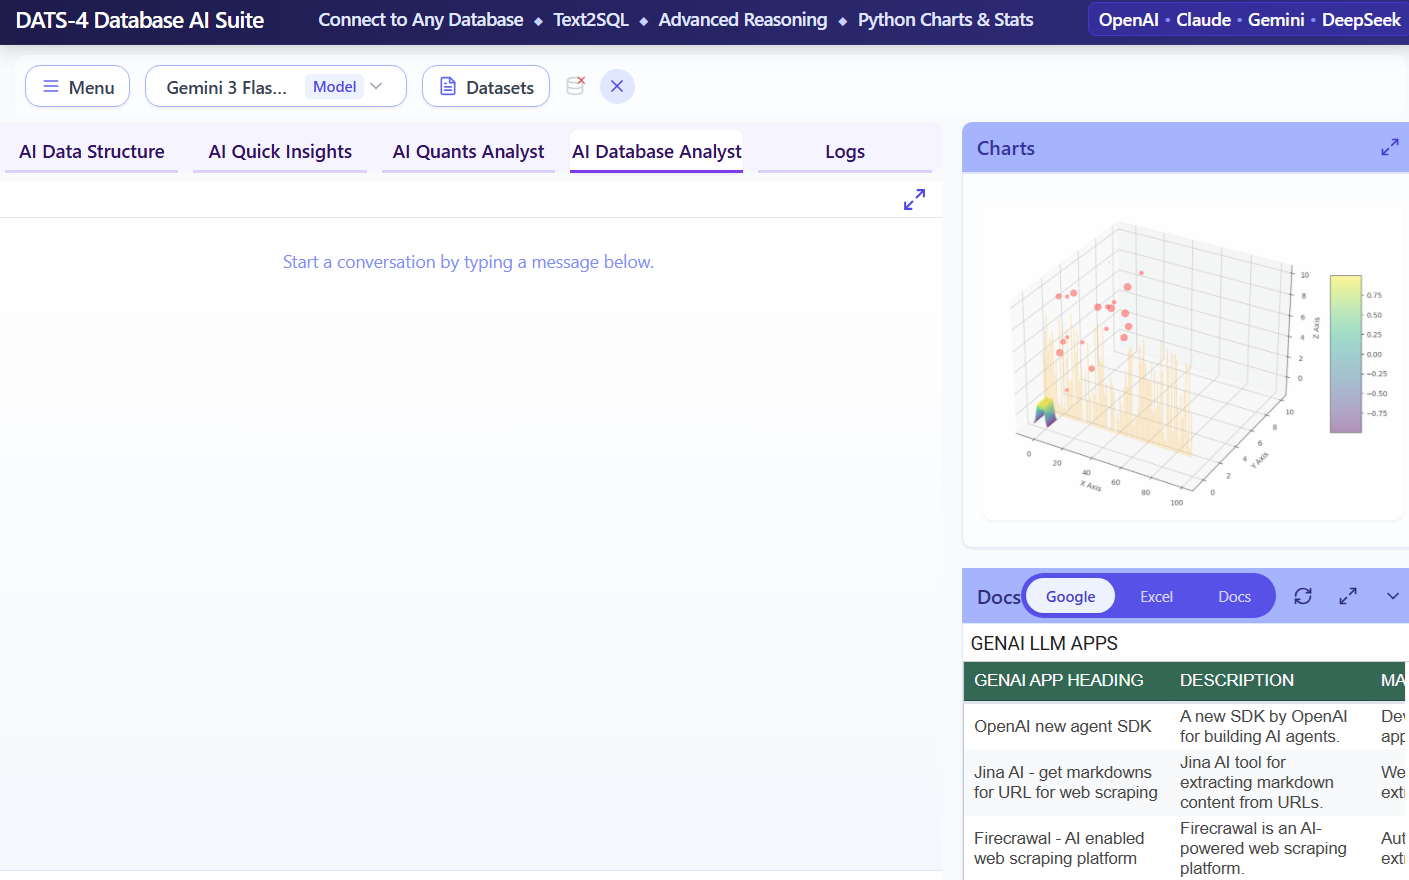
Task: Click the round X clear button
Action: click(617, 86)
